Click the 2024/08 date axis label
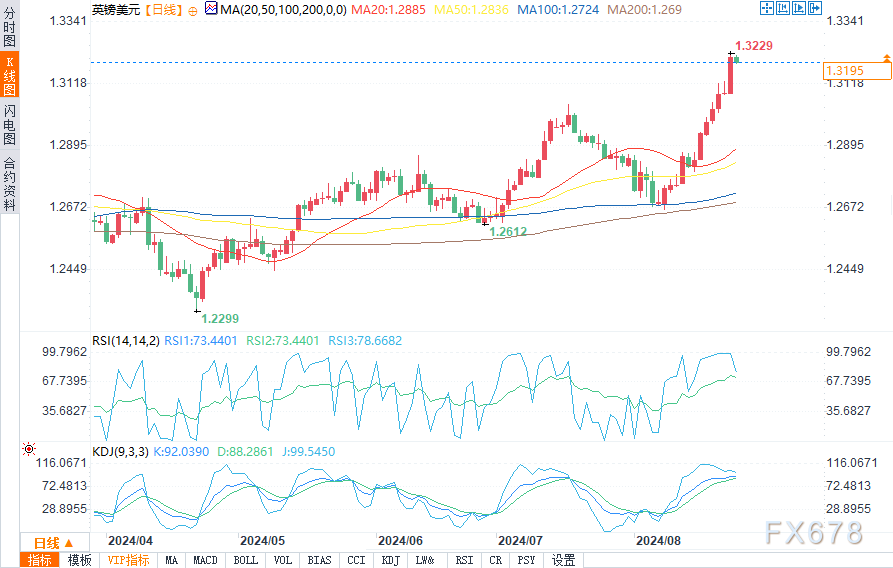Screen dimensions: 893x568 (x=658, y=541)
